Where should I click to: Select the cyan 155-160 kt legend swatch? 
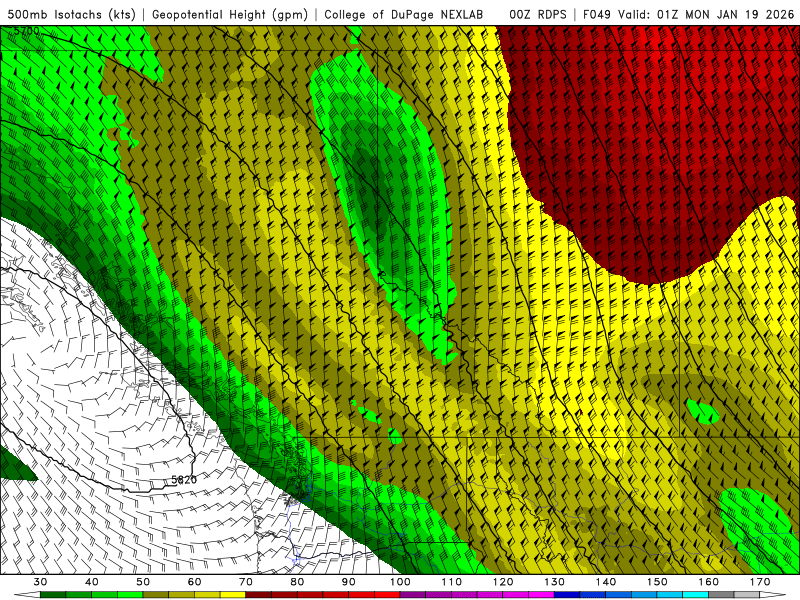(695, 596)
